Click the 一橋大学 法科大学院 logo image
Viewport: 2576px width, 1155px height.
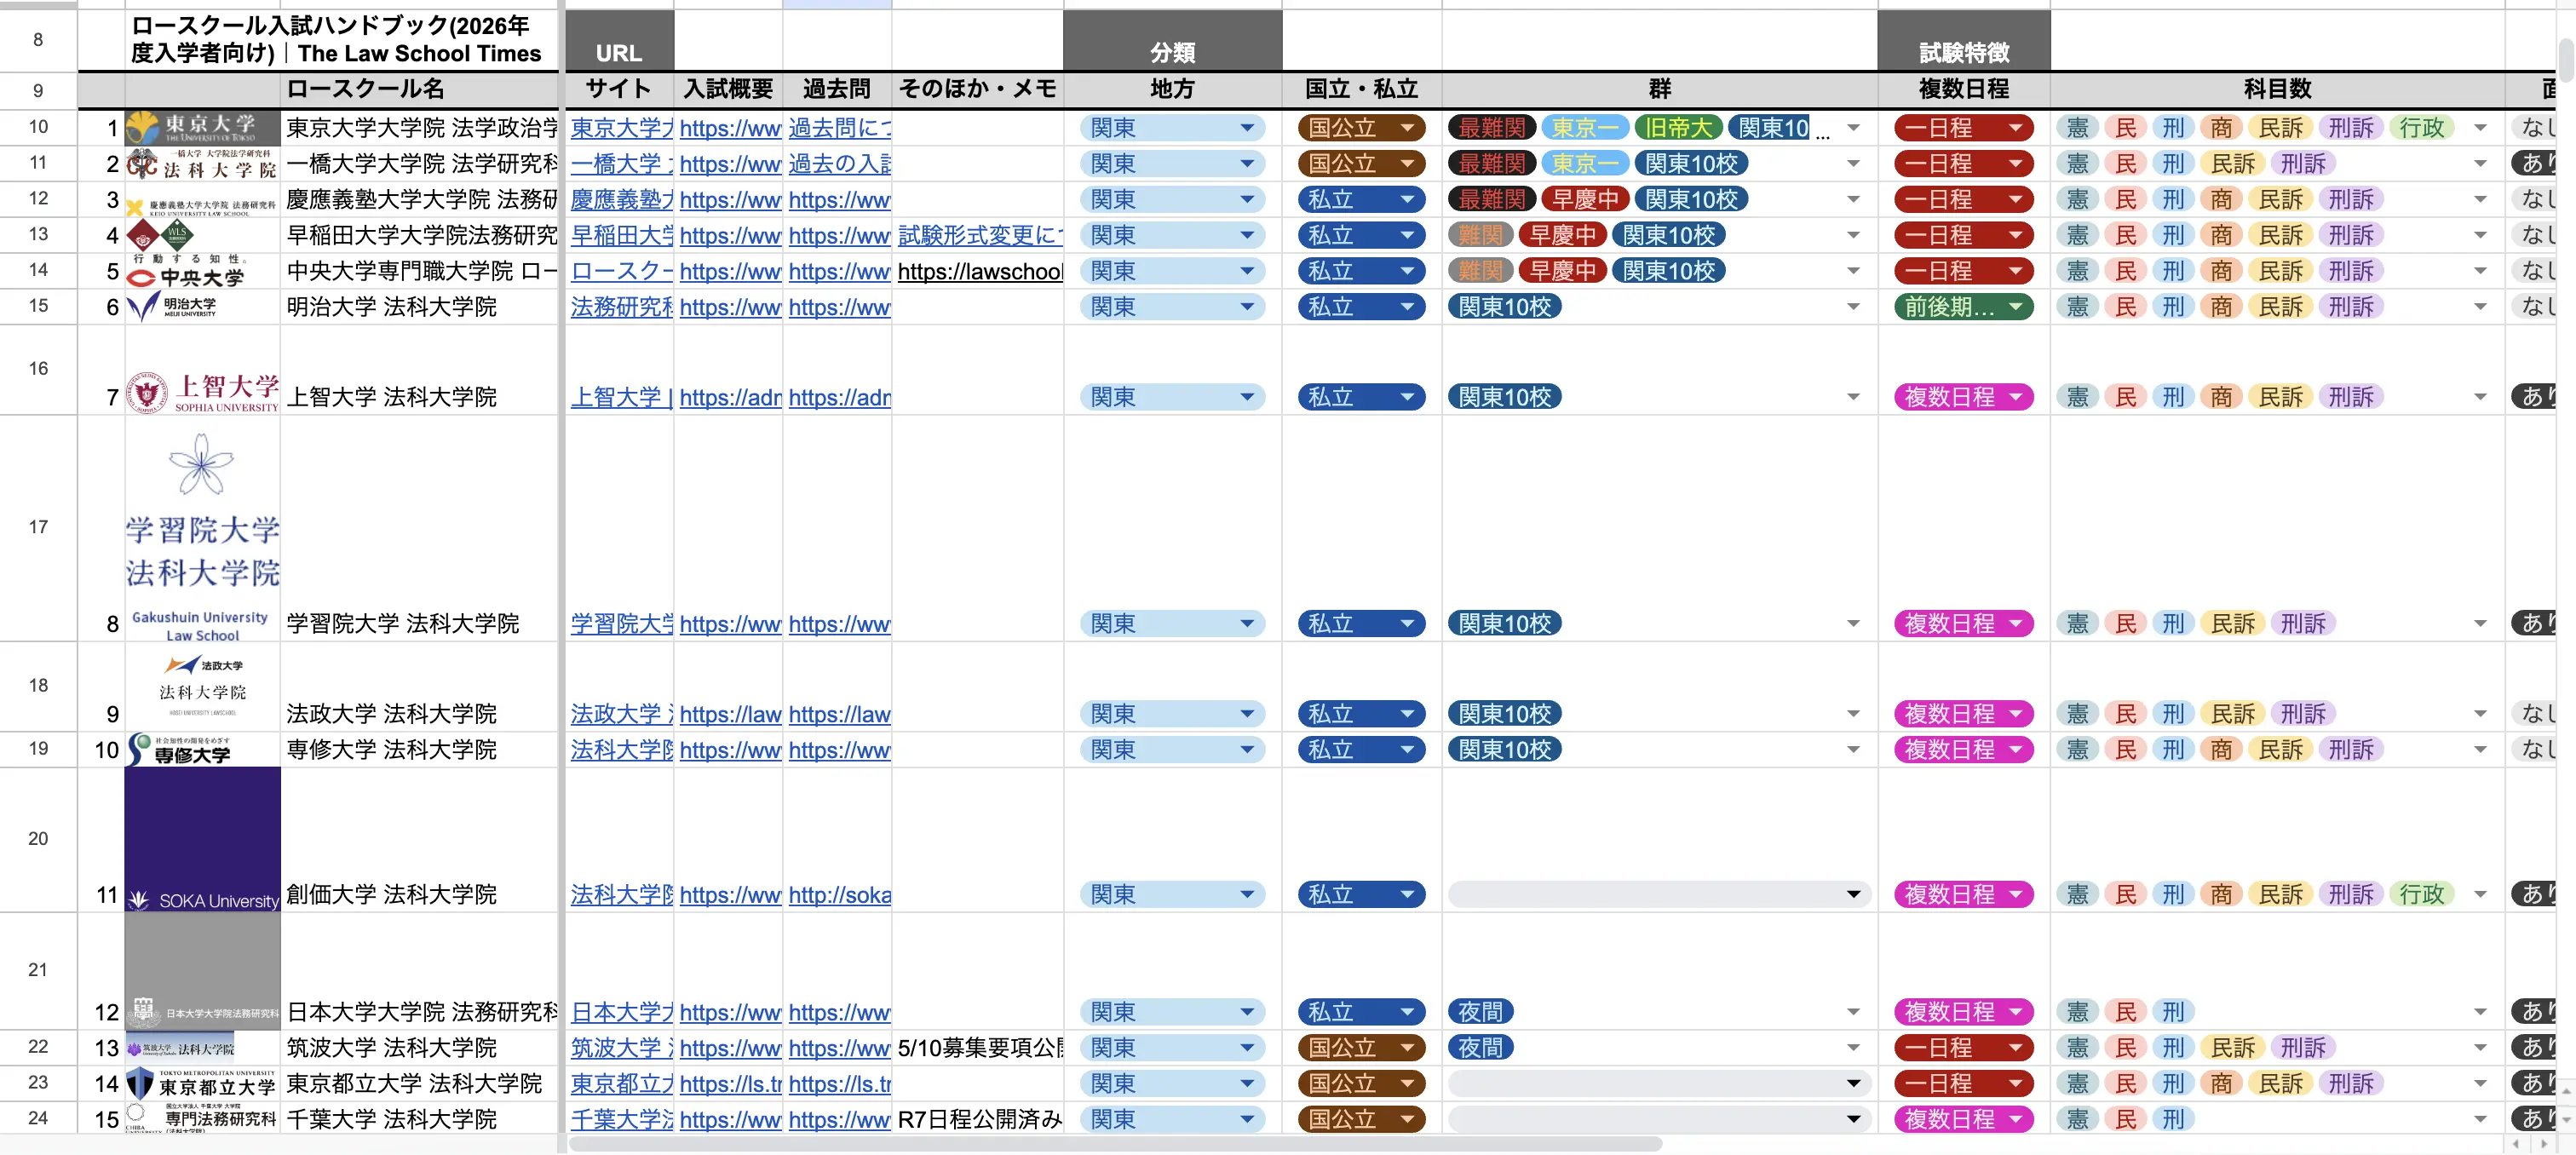pyautogui.click(x=202, y=163)
